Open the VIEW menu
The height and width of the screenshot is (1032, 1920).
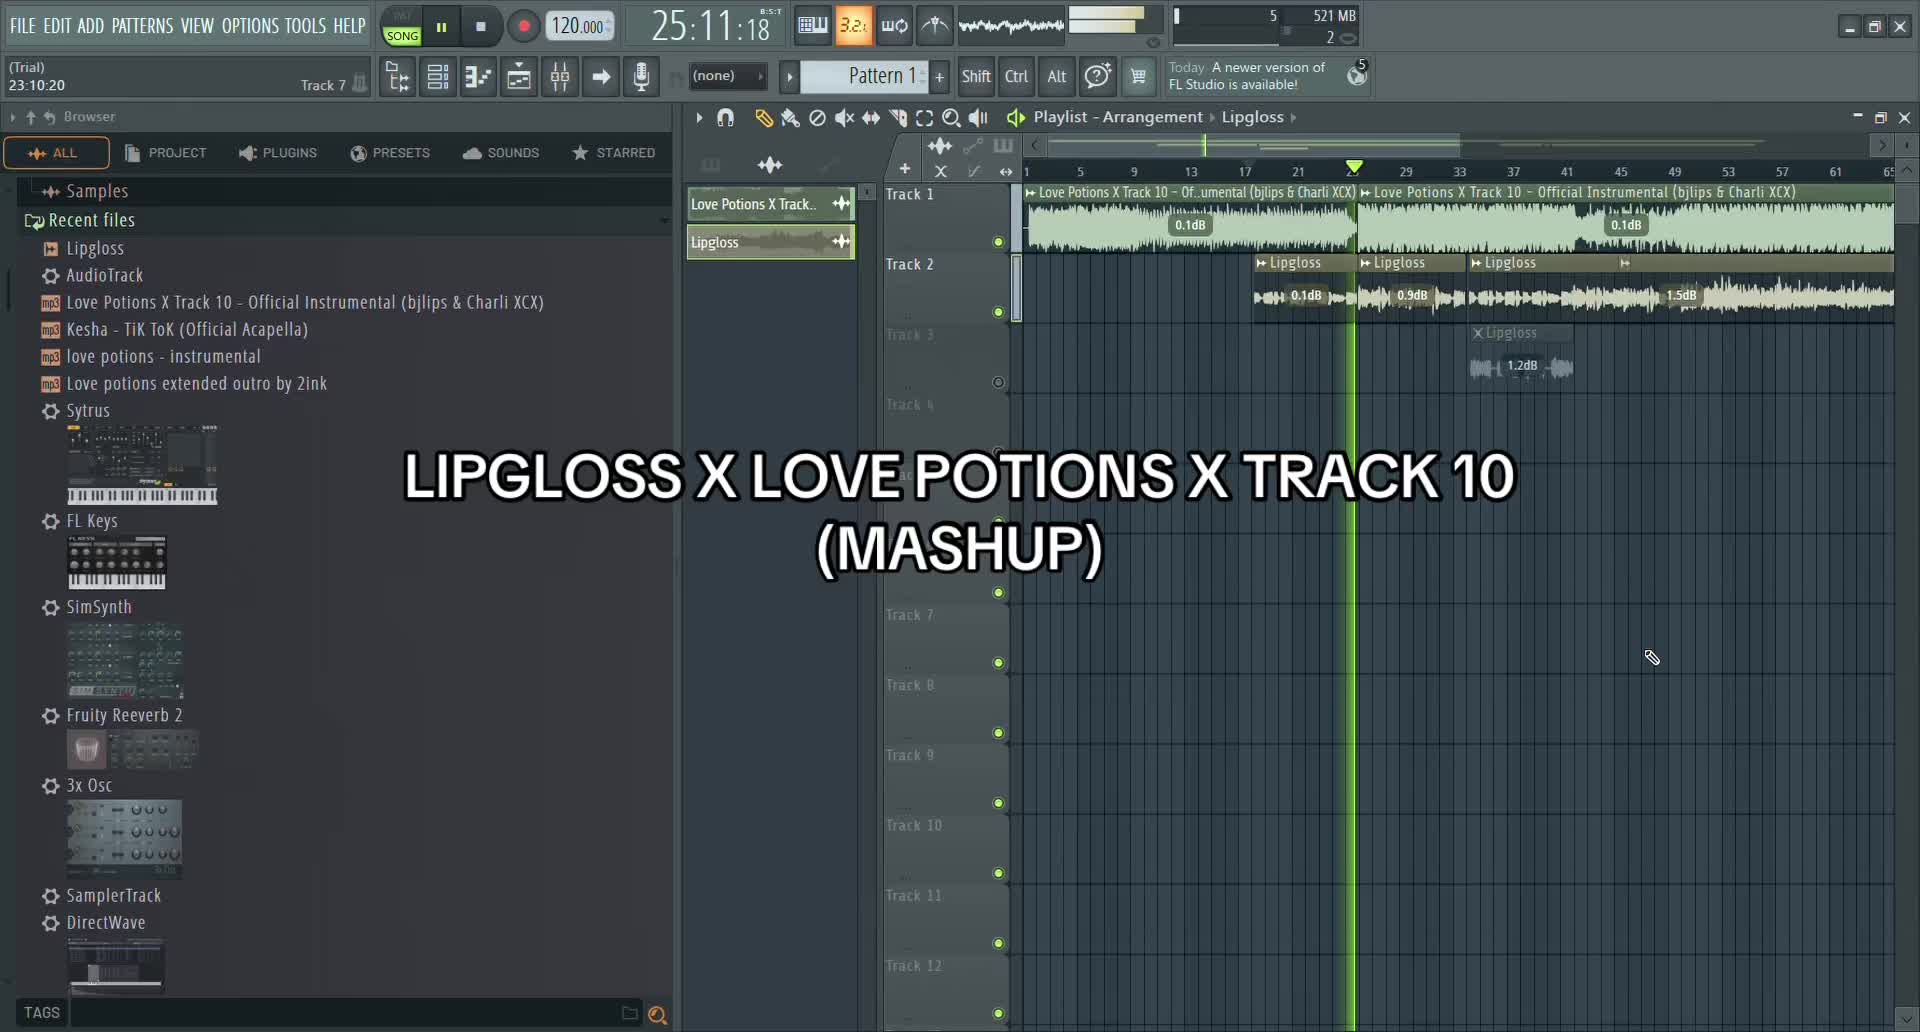(x=197, y=26)
